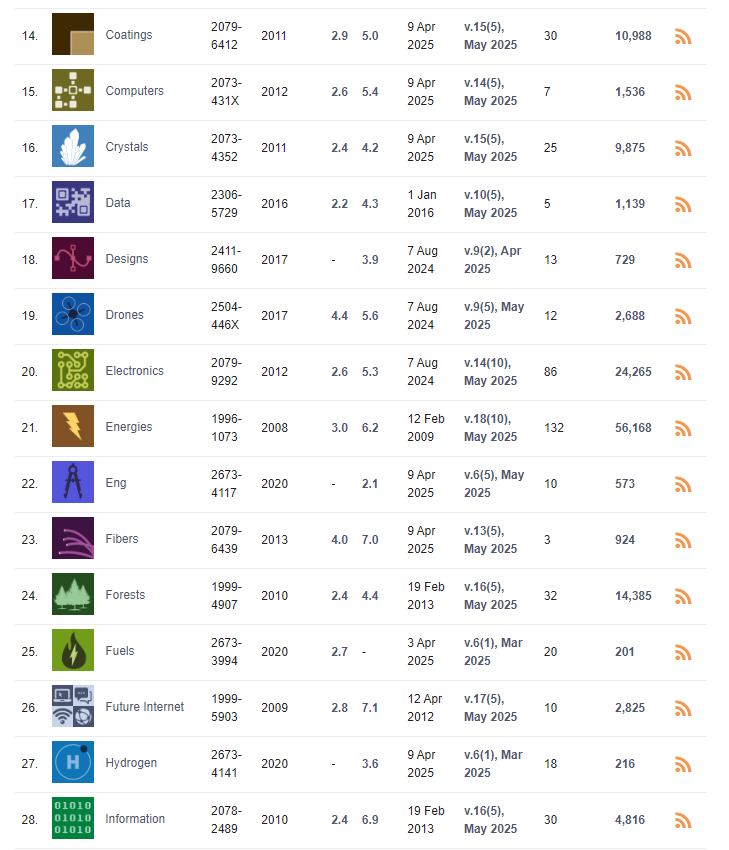Click the Hydrogen journal name link
729x850 pixels.
tap(131, 763)
